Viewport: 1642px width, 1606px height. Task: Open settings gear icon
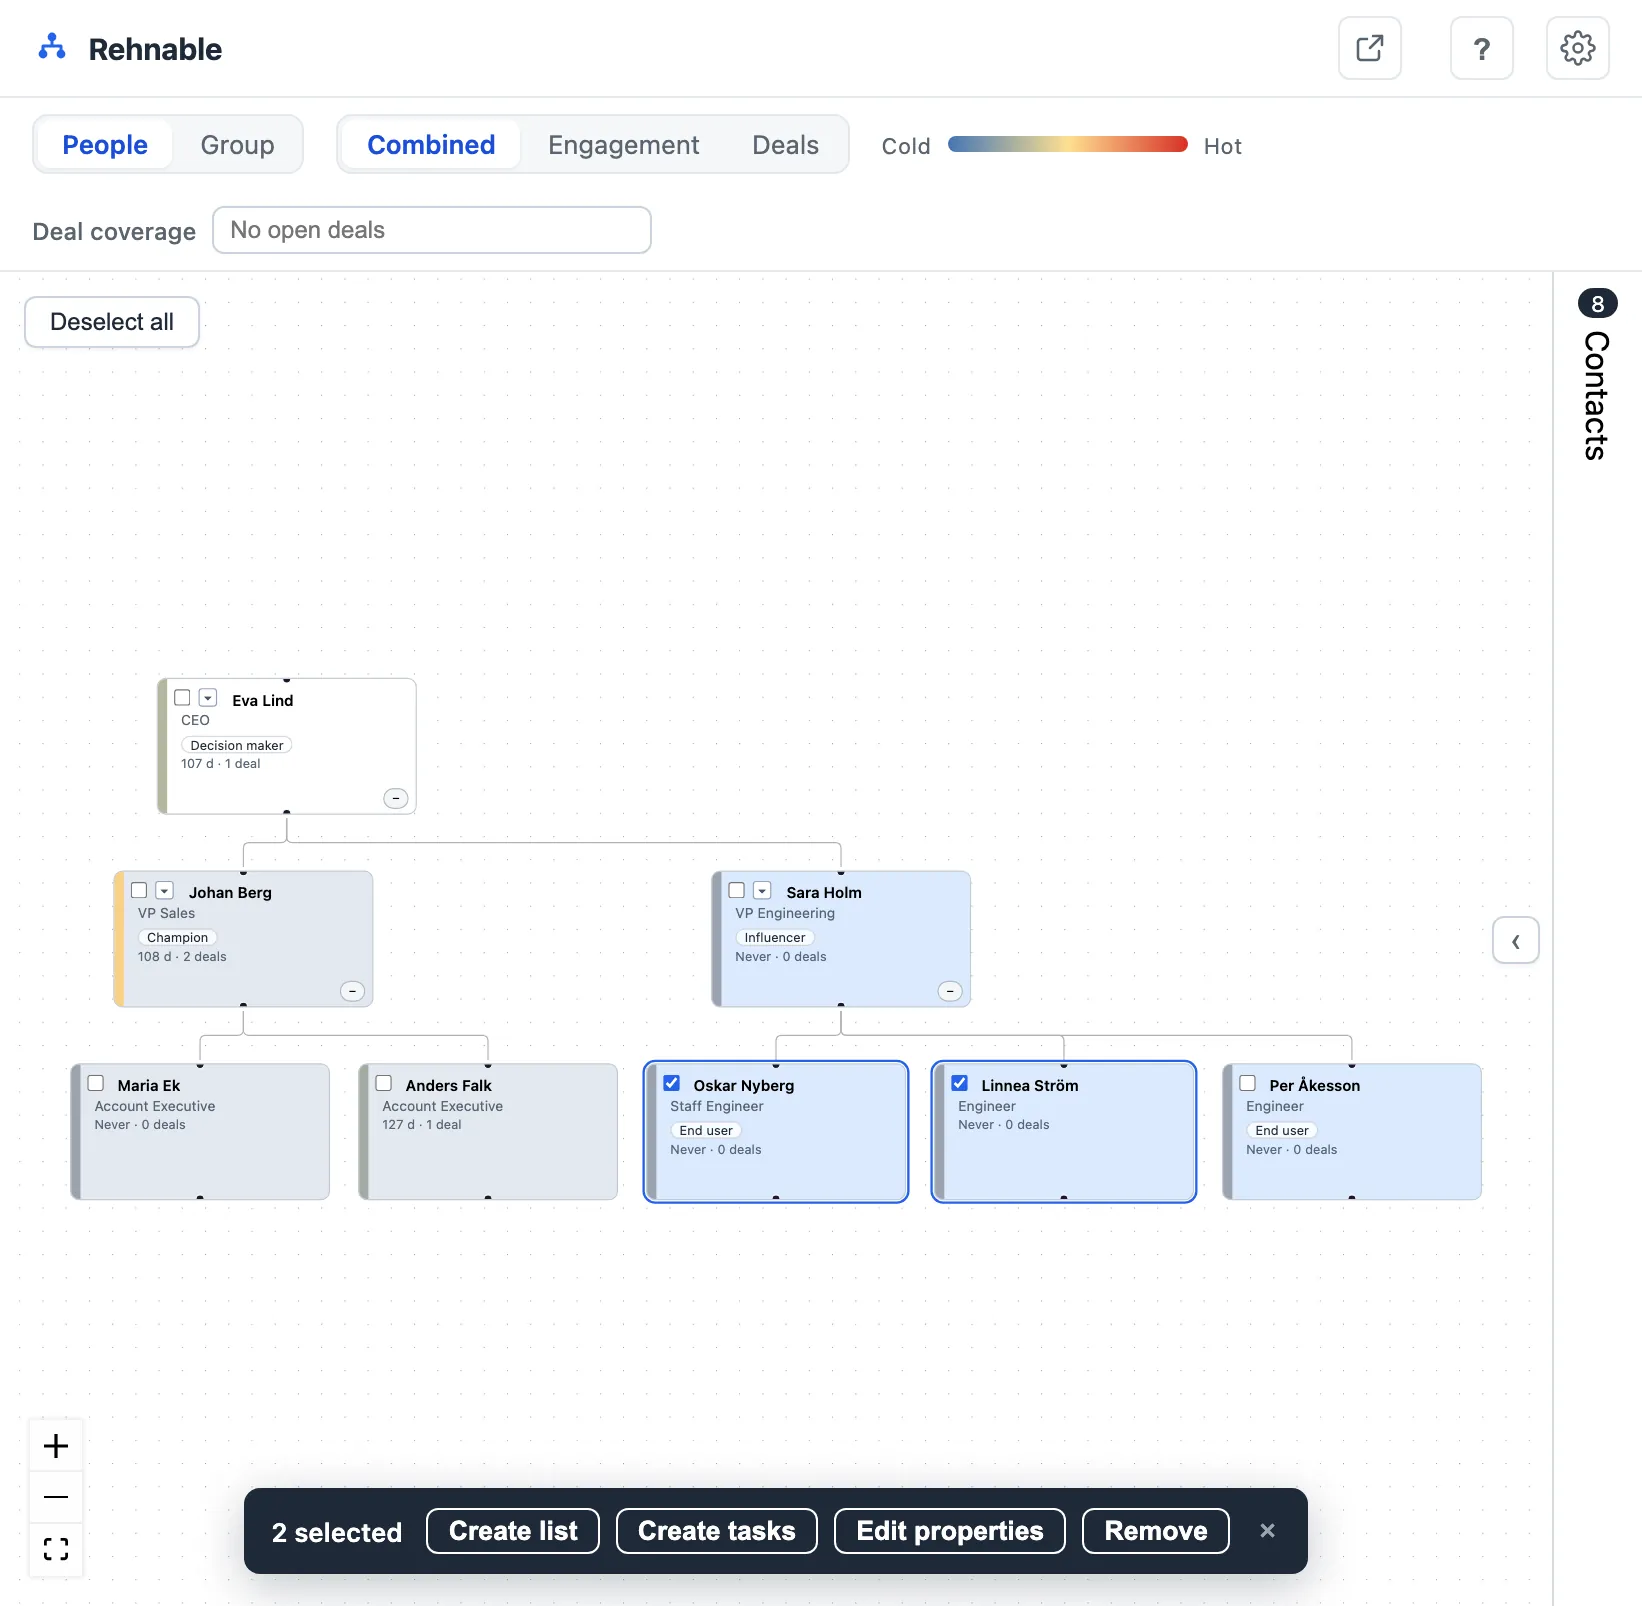tap(1577, 48)
